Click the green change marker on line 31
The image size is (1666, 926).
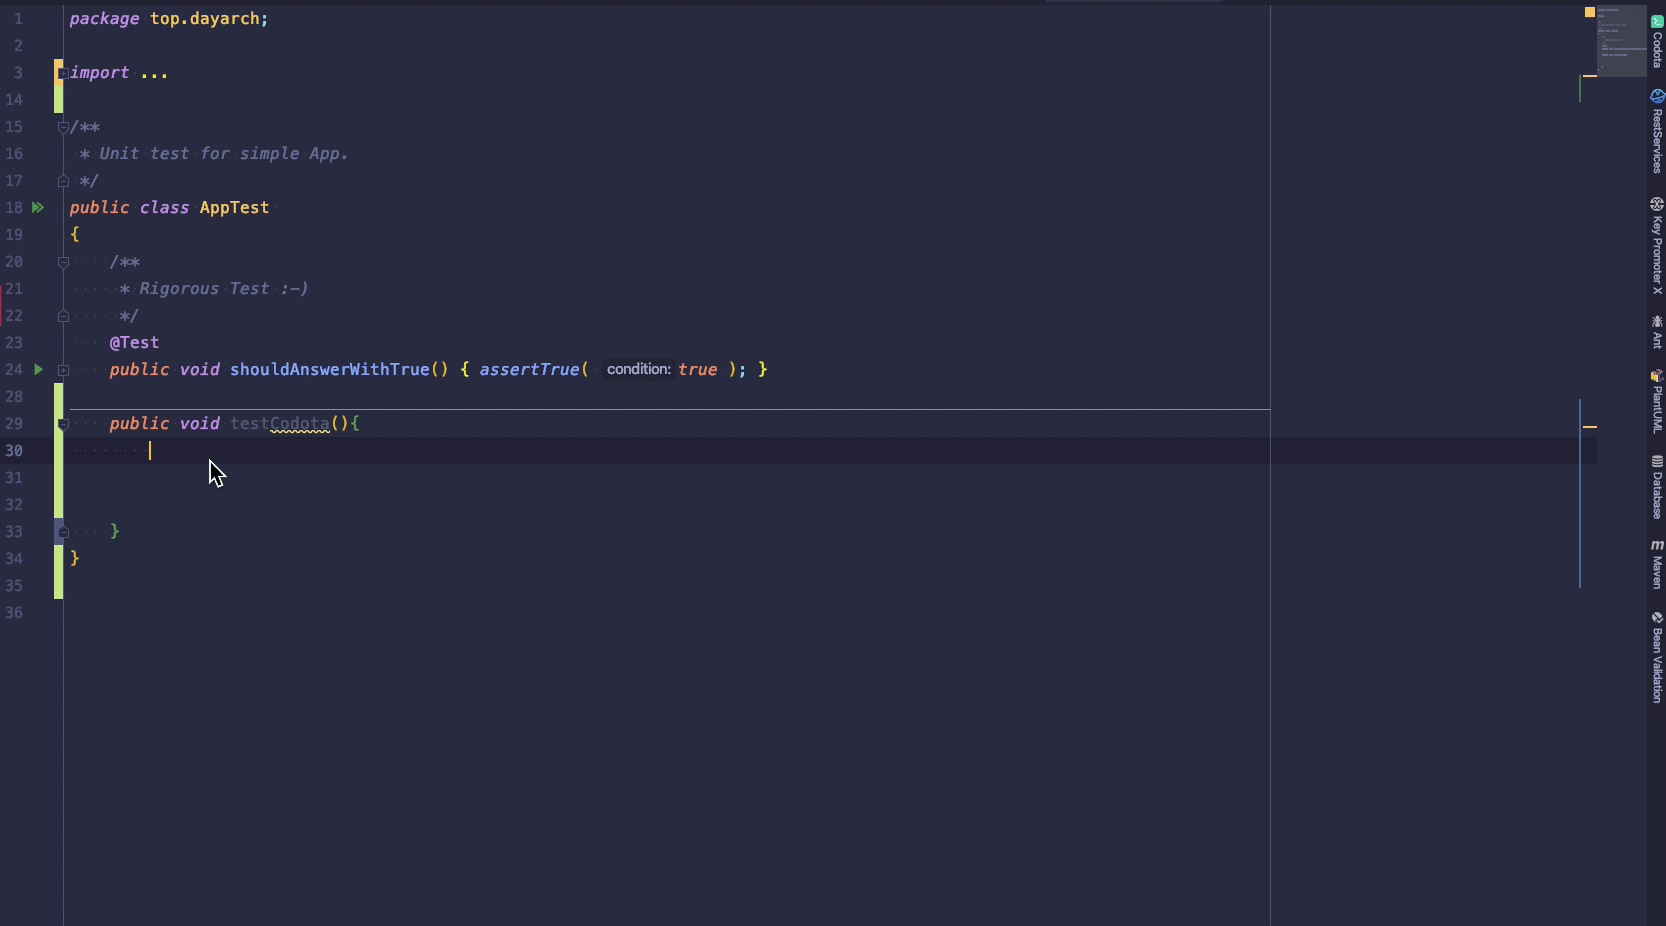click(x=58, y=478)
